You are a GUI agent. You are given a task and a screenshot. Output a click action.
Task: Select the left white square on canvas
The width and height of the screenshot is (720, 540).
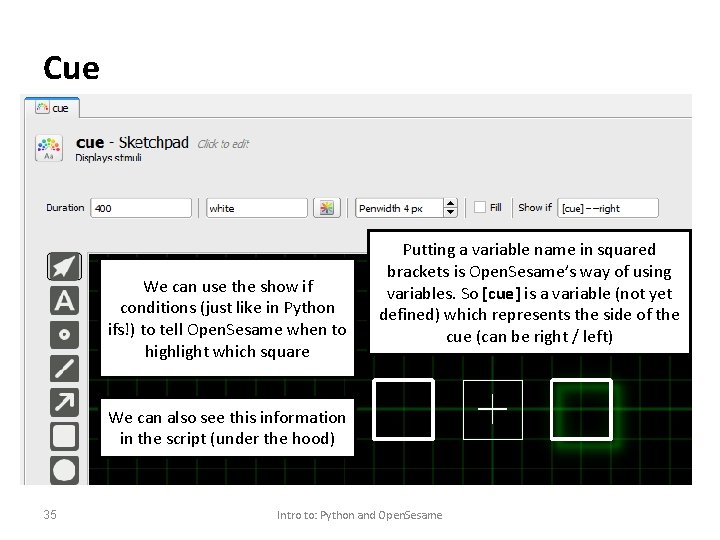[404, 410]
